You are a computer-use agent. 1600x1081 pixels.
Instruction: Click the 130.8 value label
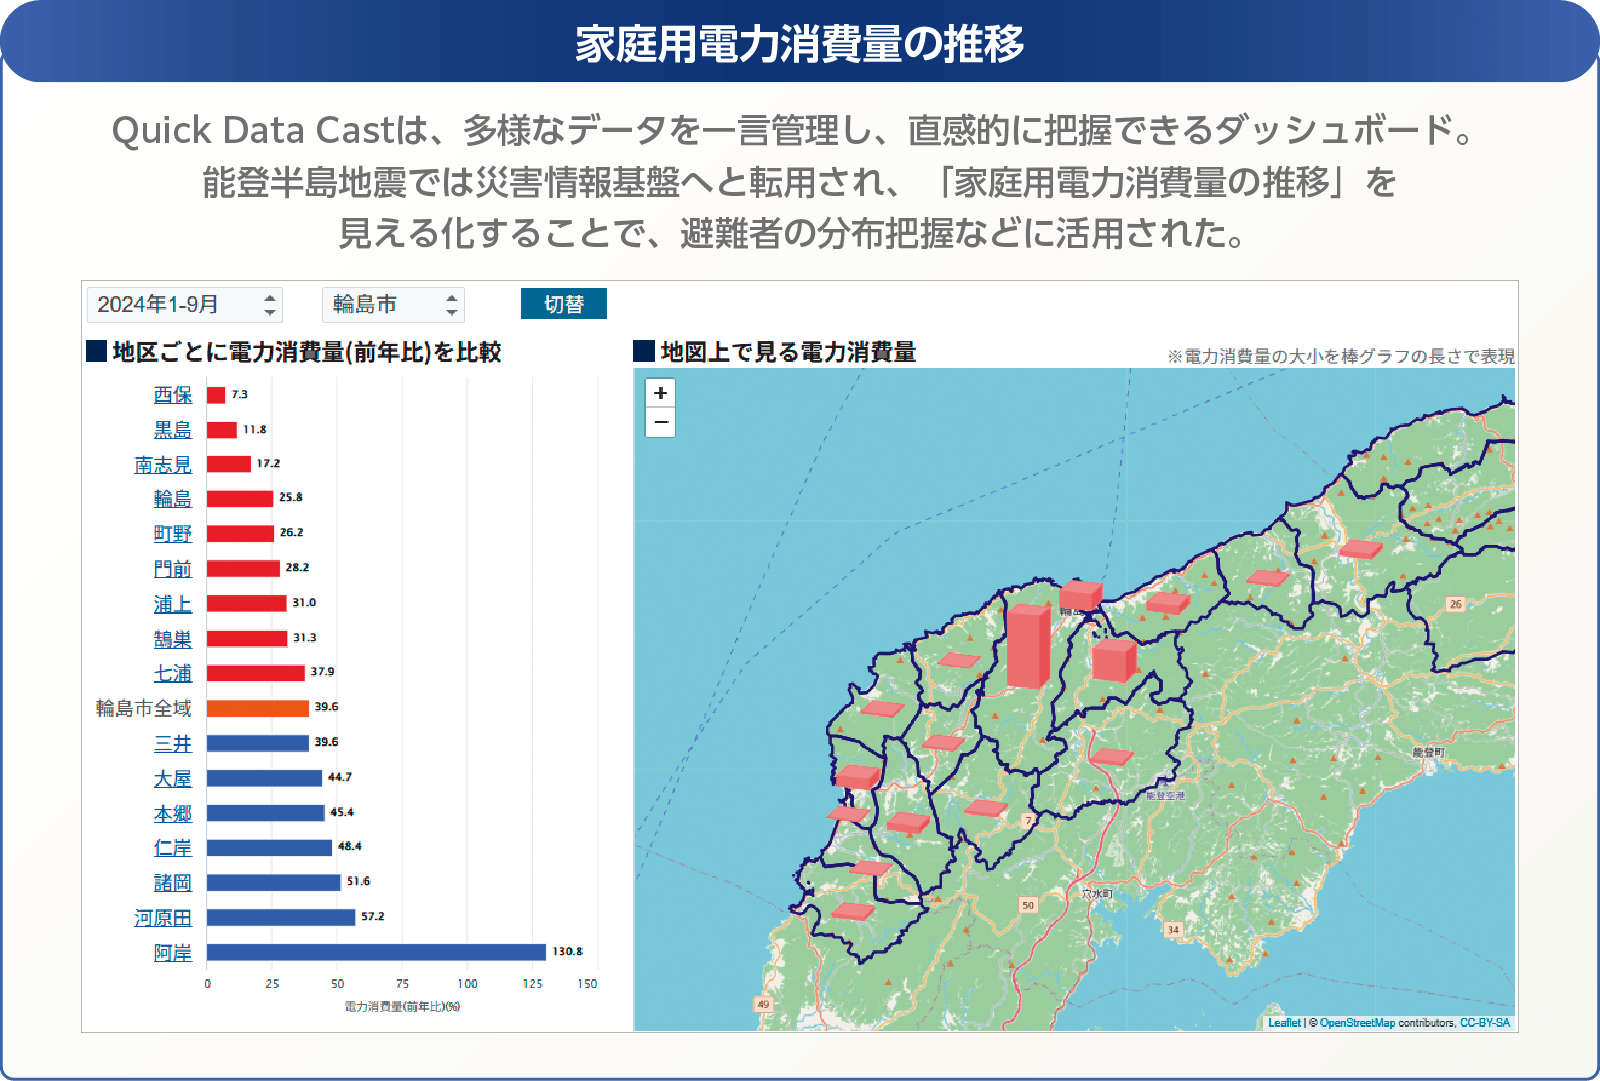567,951
